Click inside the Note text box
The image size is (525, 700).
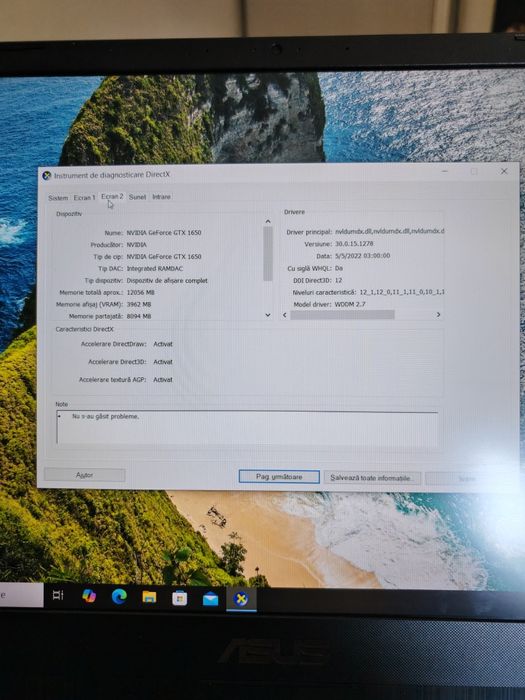(247, 428)
